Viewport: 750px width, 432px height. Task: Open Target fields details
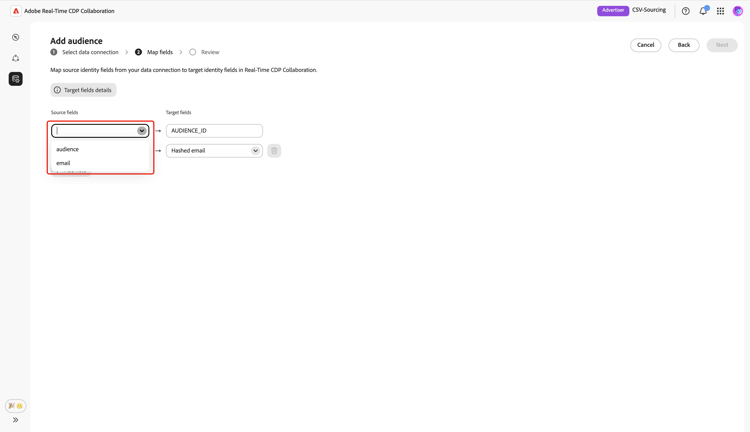(x=83, y=90)
